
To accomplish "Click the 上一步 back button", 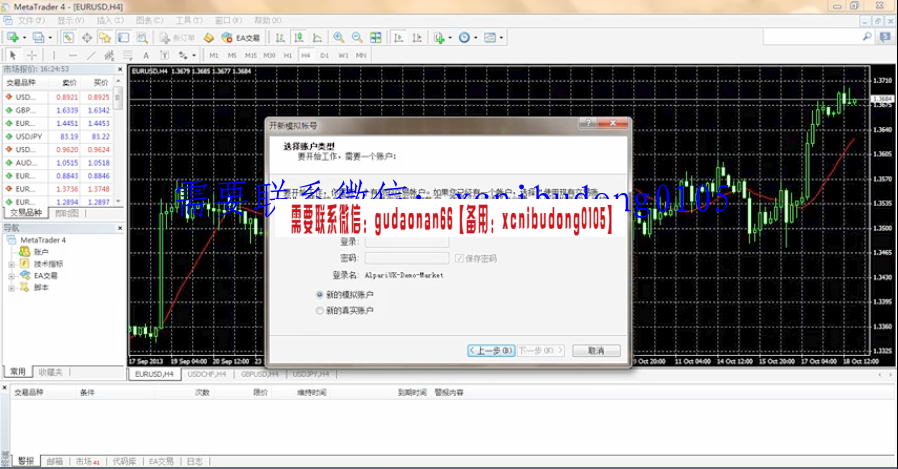I will tap(491, 350).
